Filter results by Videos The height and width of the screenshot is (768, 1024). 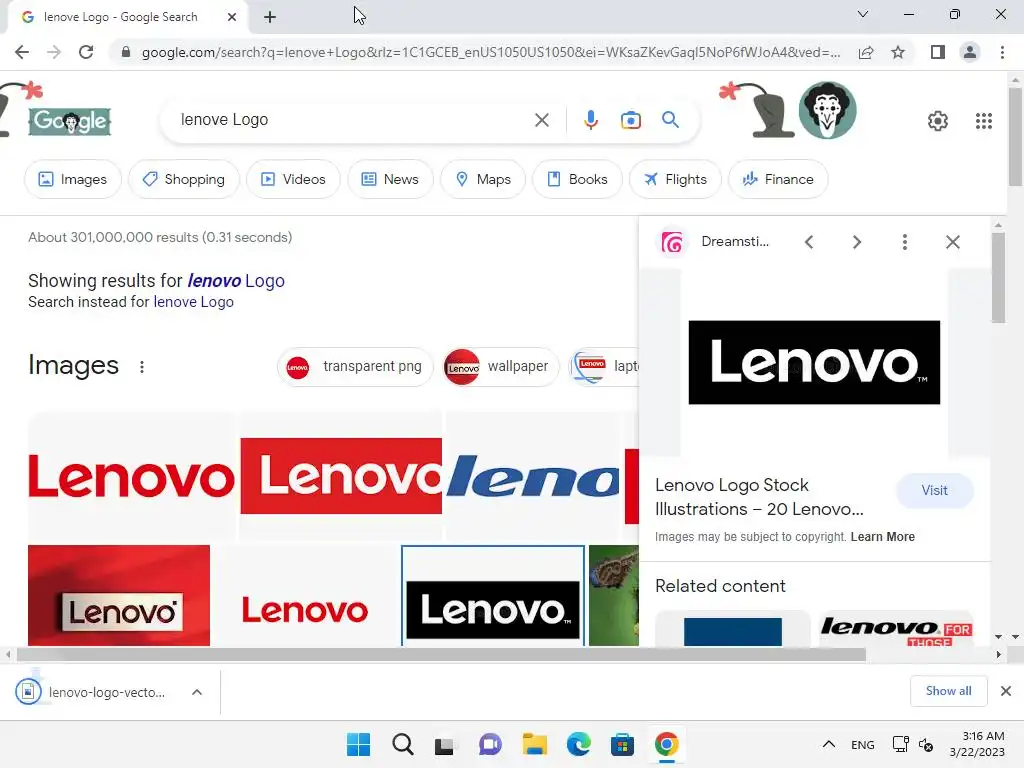(293, 179)
